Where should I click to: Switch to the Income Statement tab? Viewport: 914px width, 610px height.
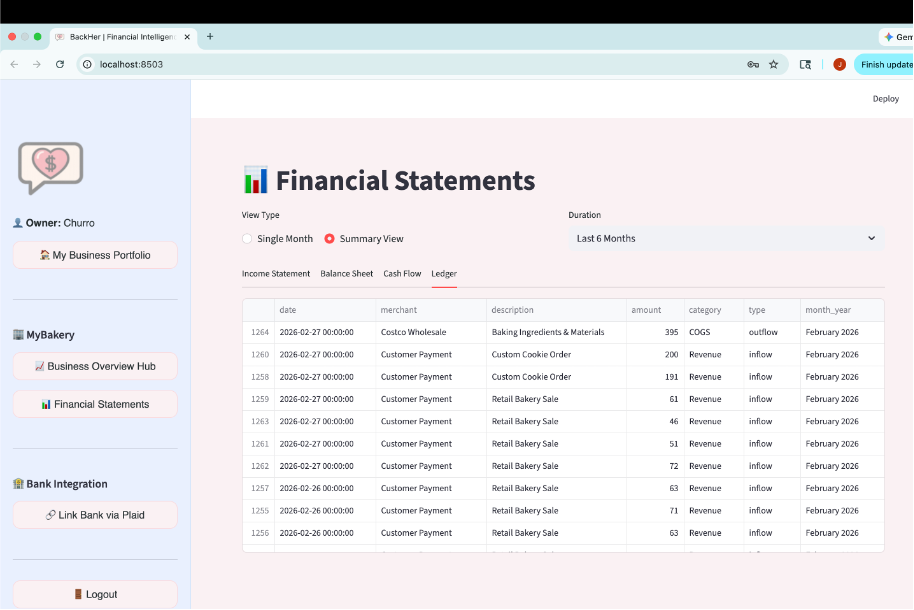pyautogui.click(x=276, y=274)
